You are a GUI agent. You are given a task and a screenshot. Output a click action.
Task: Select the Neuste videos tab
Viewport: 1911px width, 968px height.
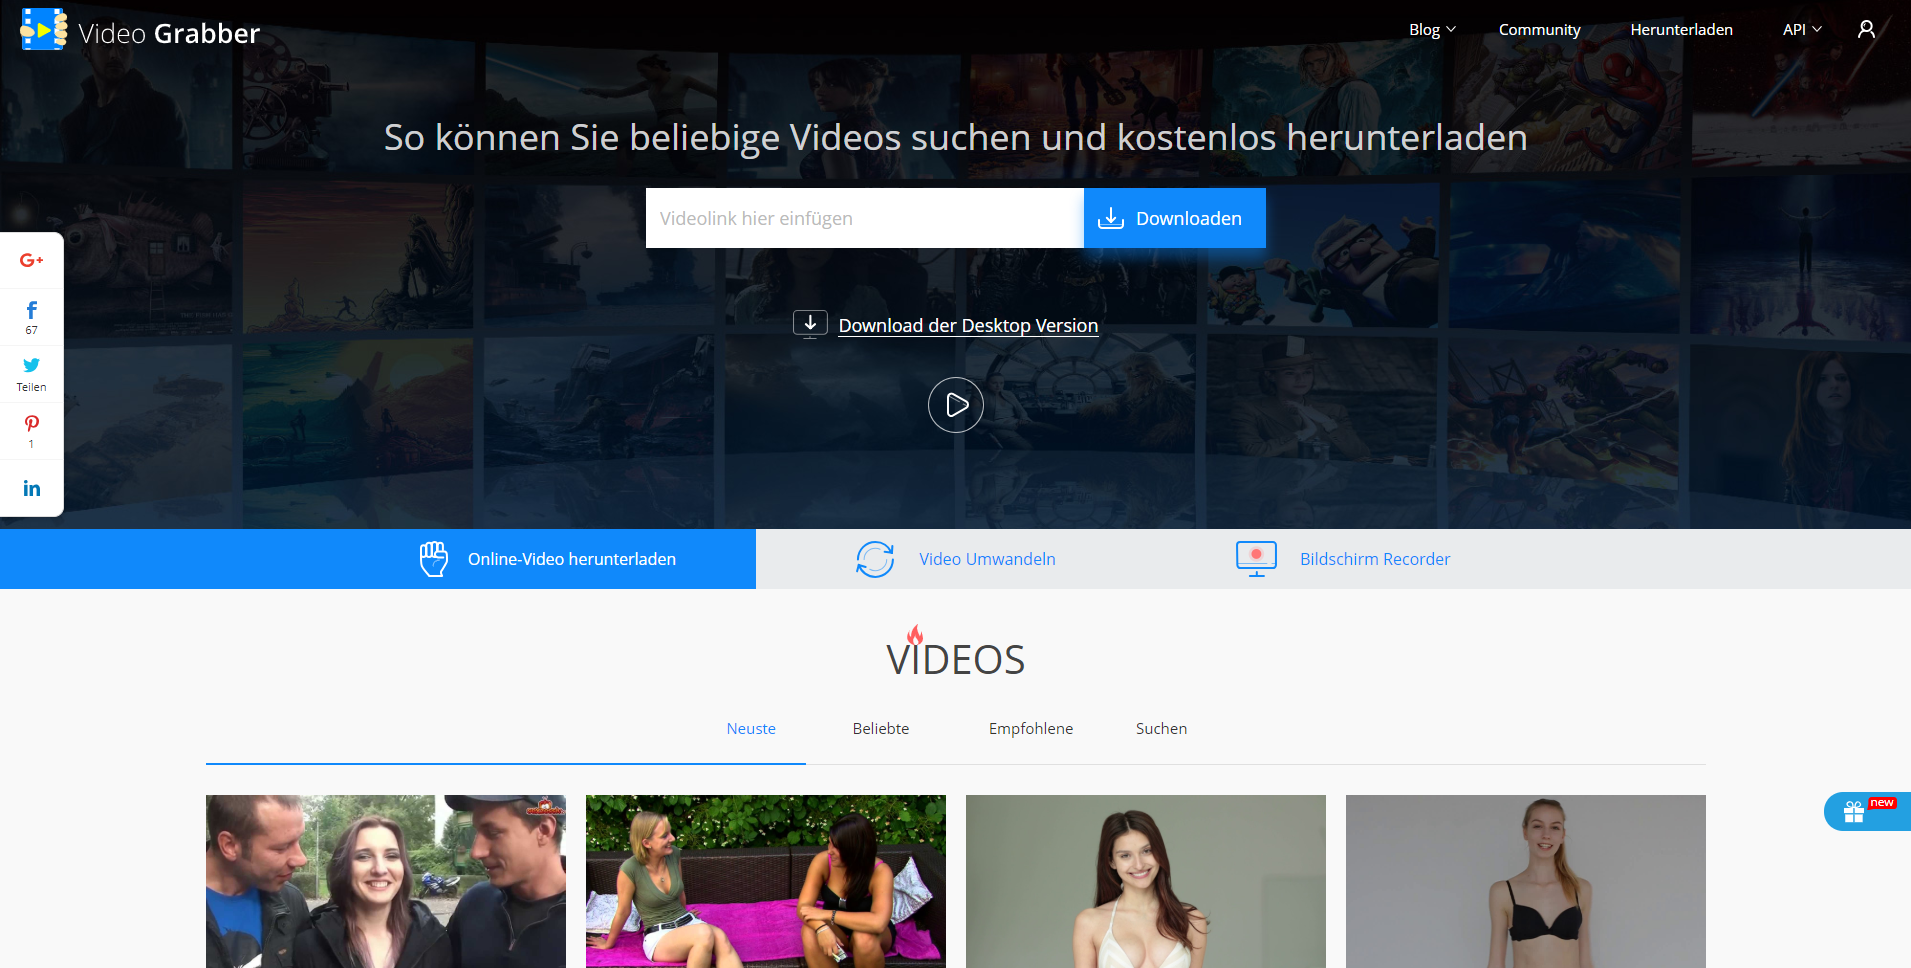(x=751, y=729)
